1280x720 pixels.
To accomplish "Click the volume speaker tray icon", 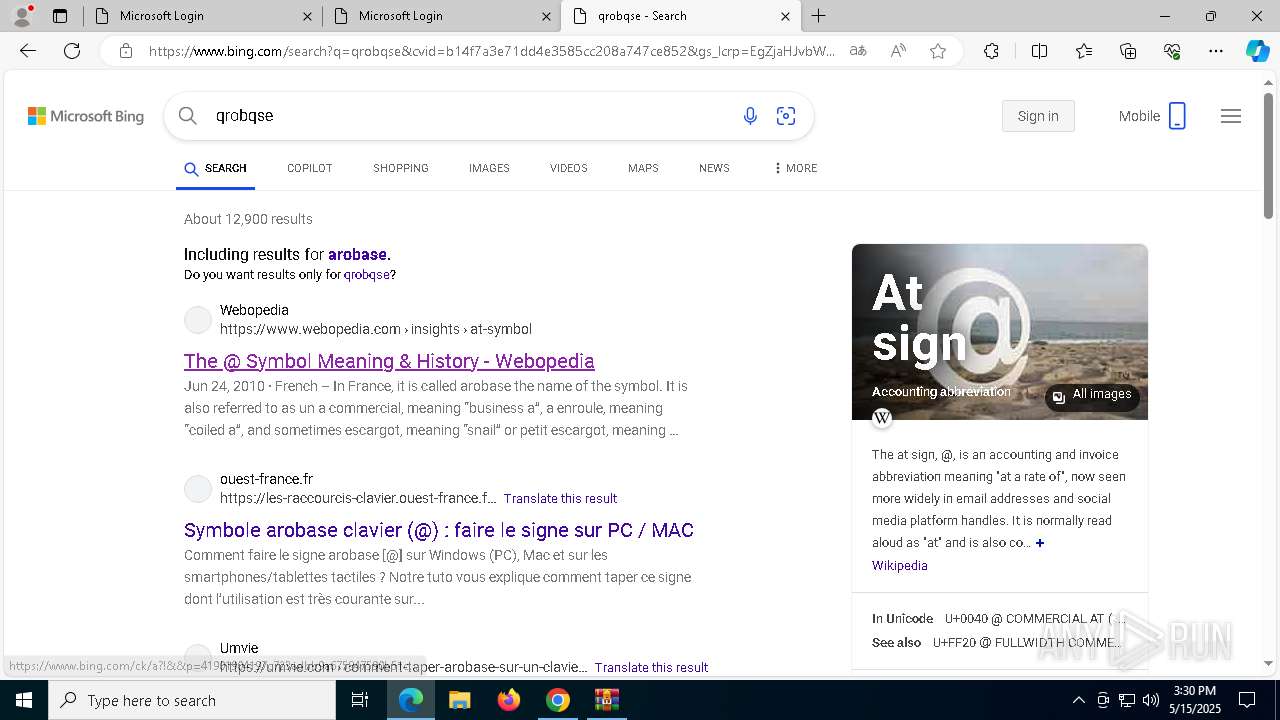I will [1151, 700].
